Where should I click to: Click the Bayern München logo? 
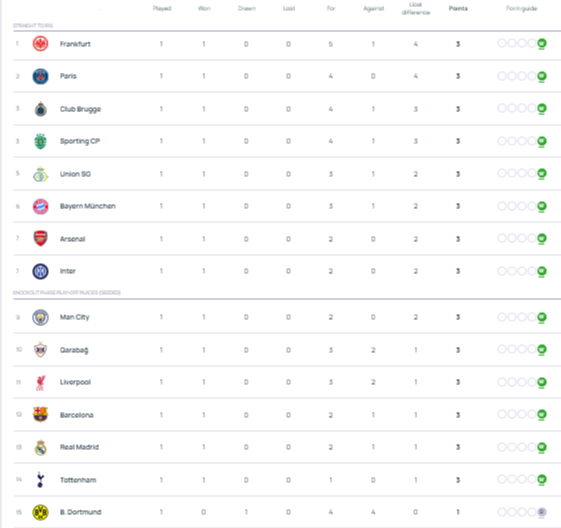point(40,206)
